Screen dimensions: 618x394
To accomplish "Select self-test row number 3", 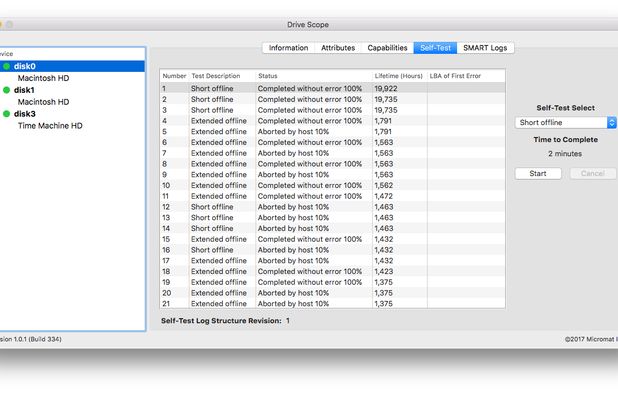I will tap(332, 110).
